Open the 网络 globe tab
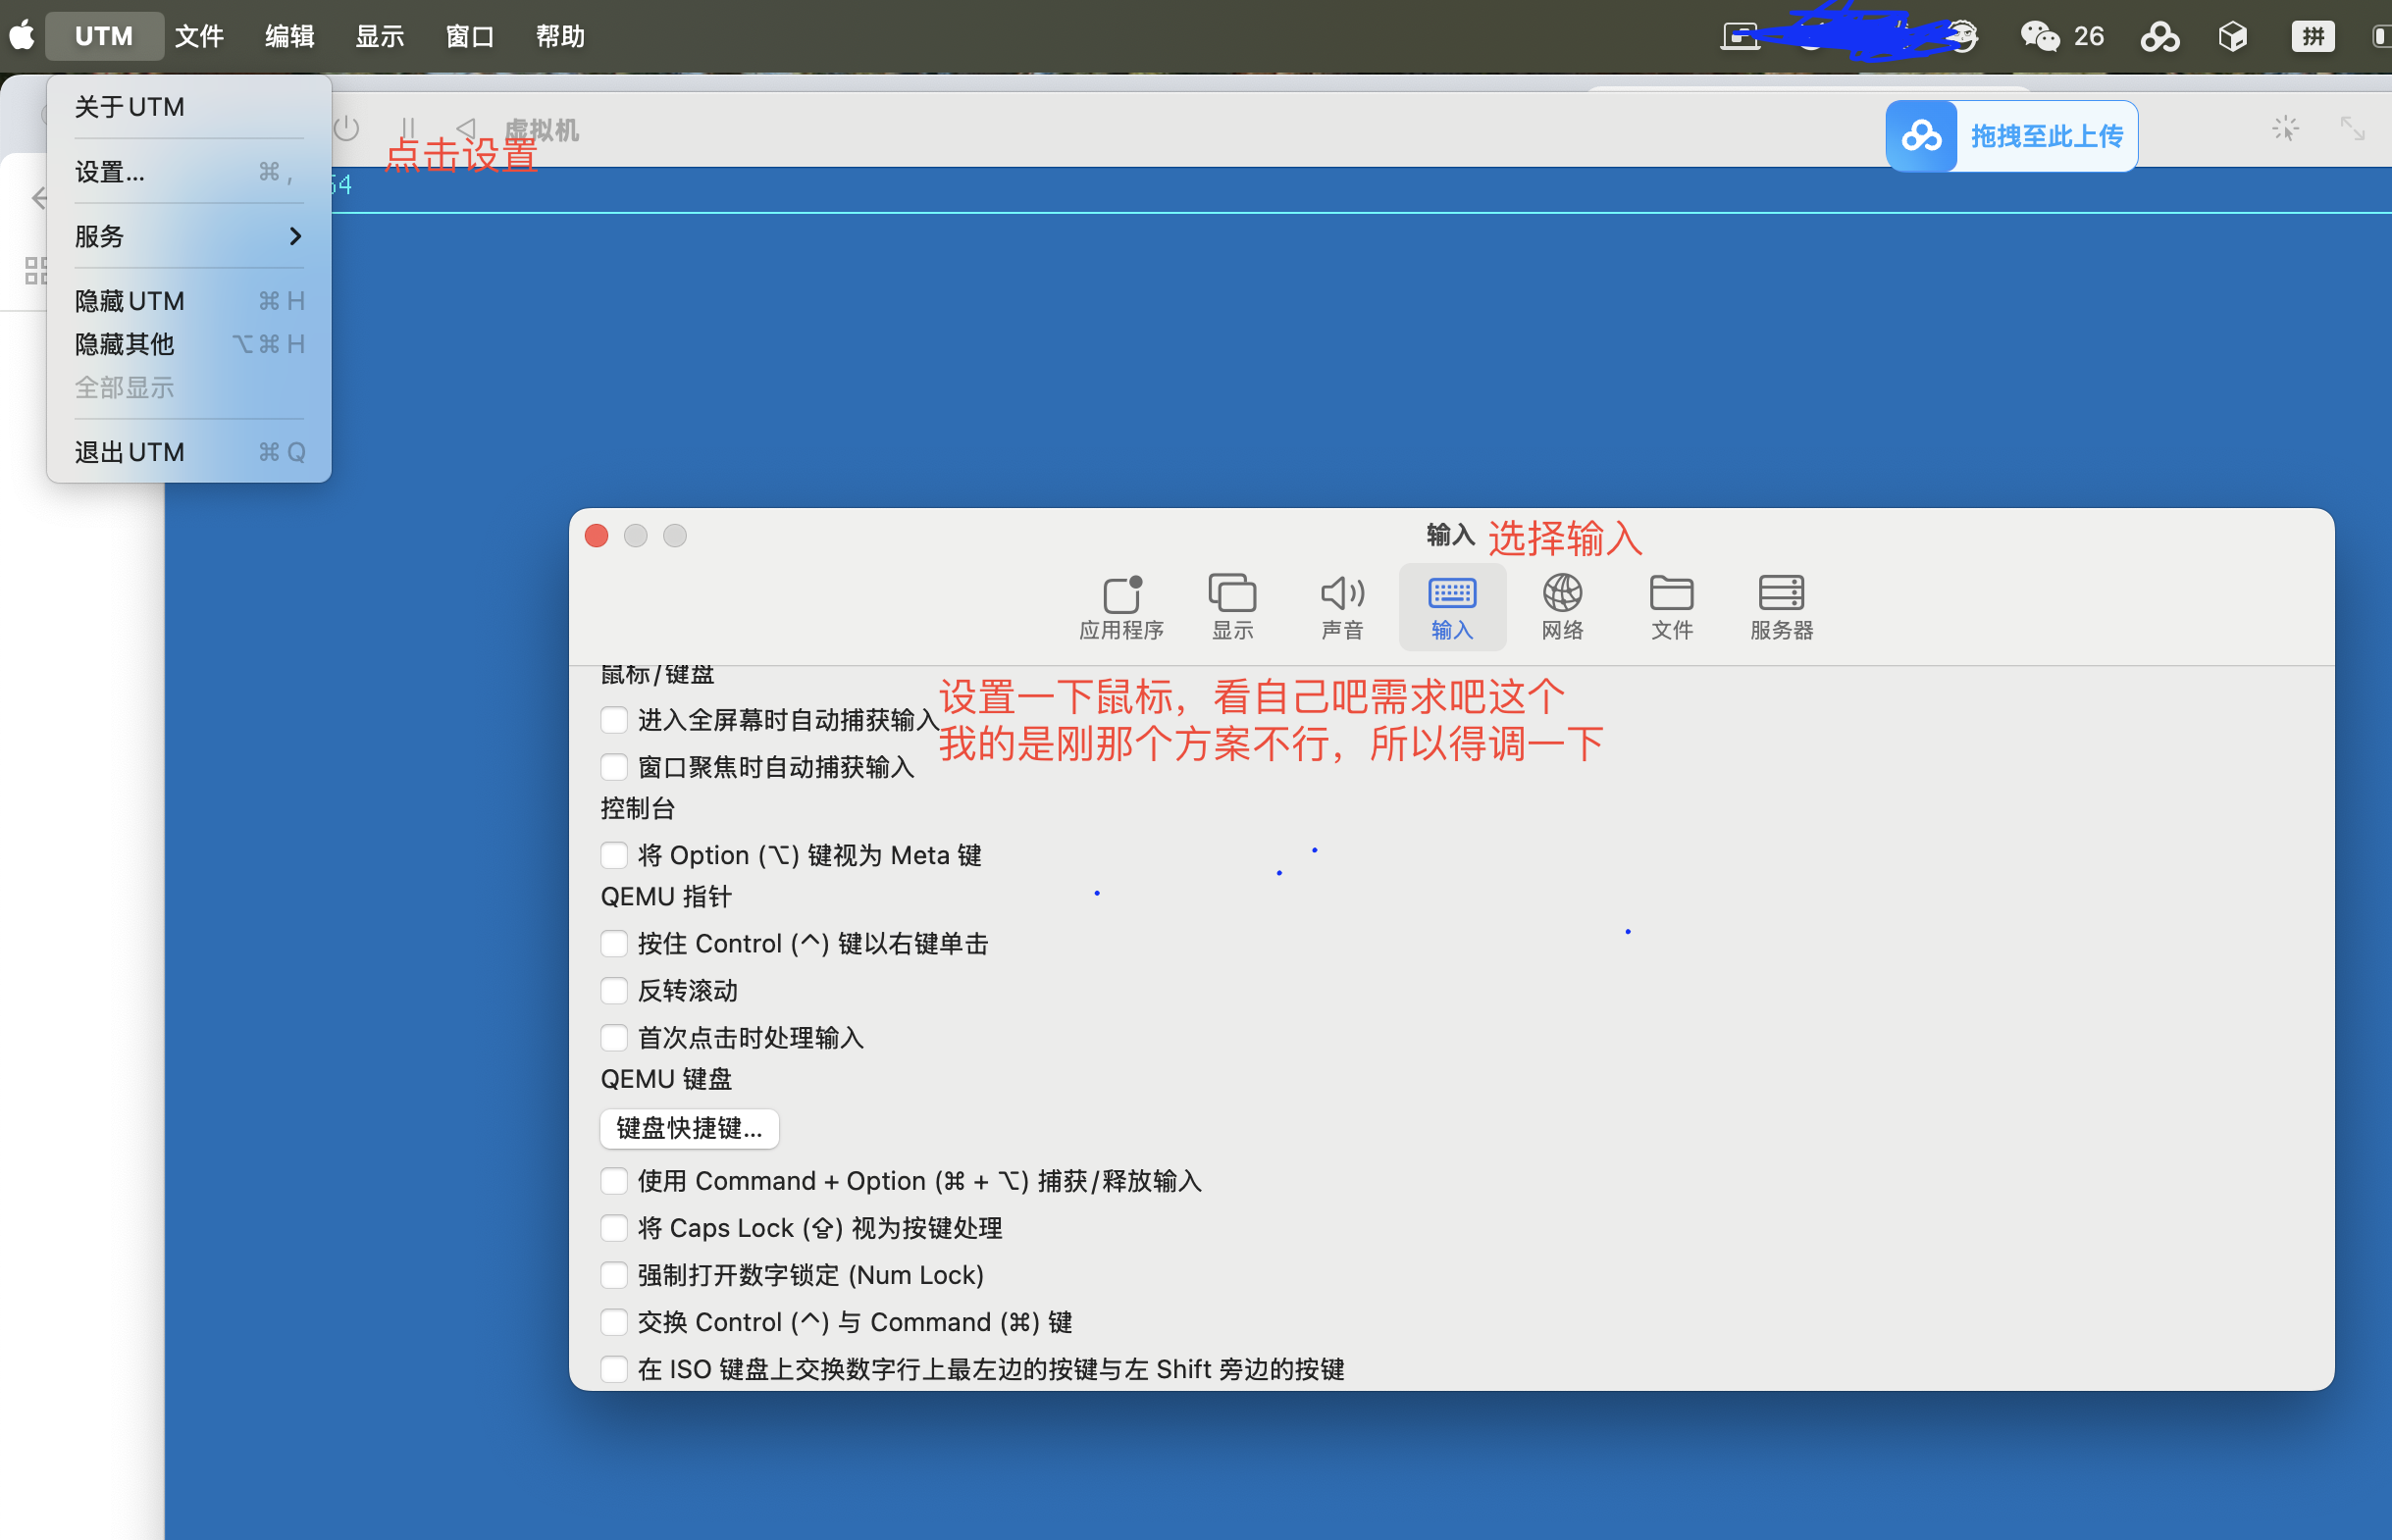2392x1540 pixels. click(1562, 607)
